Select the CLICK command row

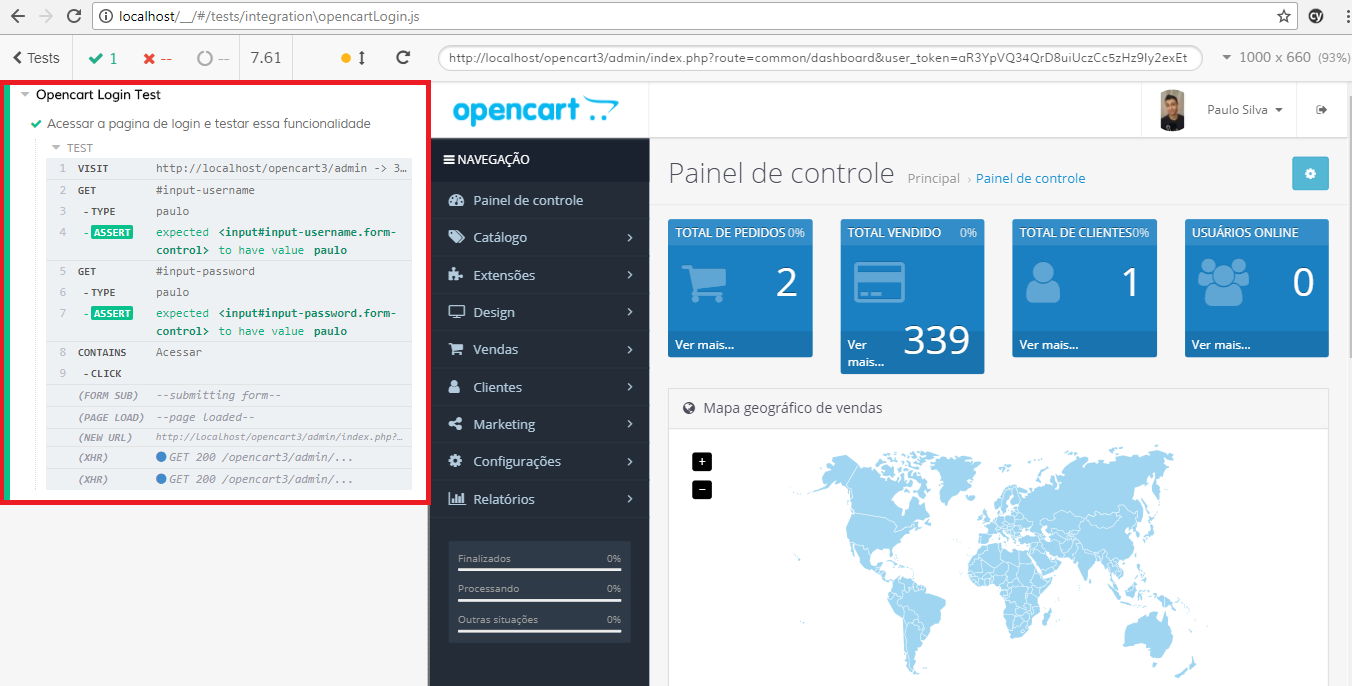click(229, 373)
